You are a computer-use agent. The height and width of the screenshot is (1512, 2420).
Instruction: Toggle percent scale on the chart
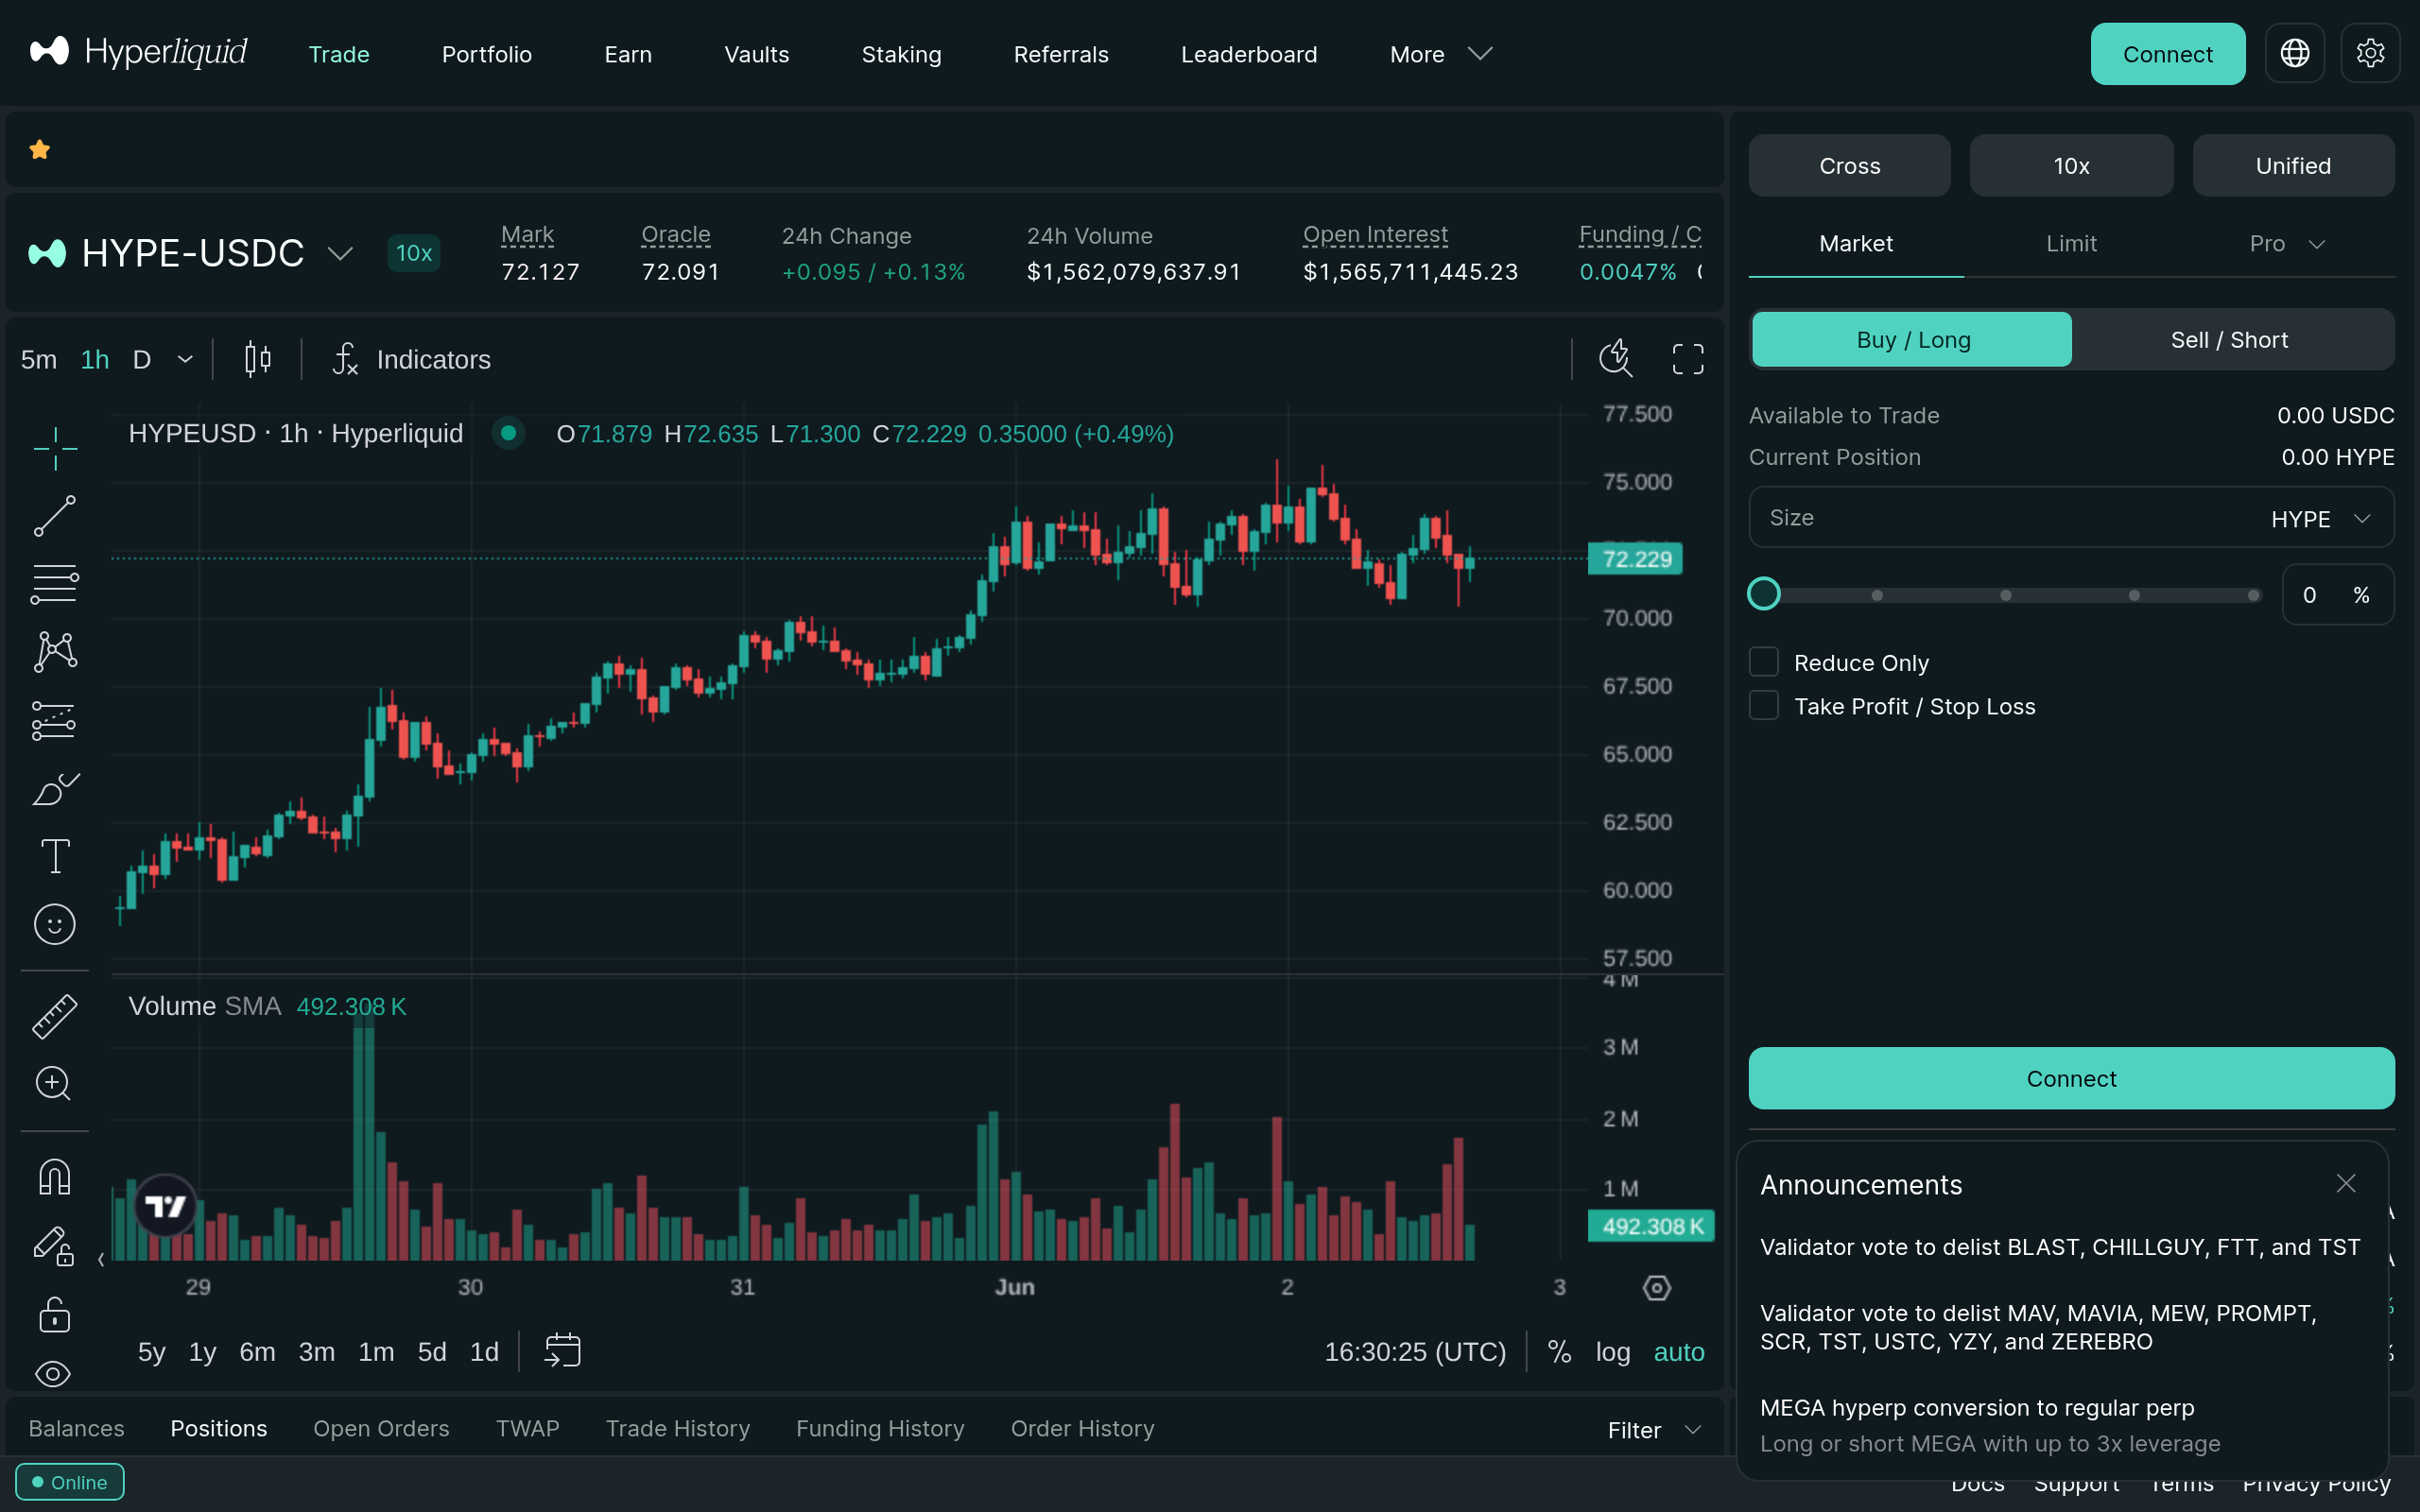1559,1352
